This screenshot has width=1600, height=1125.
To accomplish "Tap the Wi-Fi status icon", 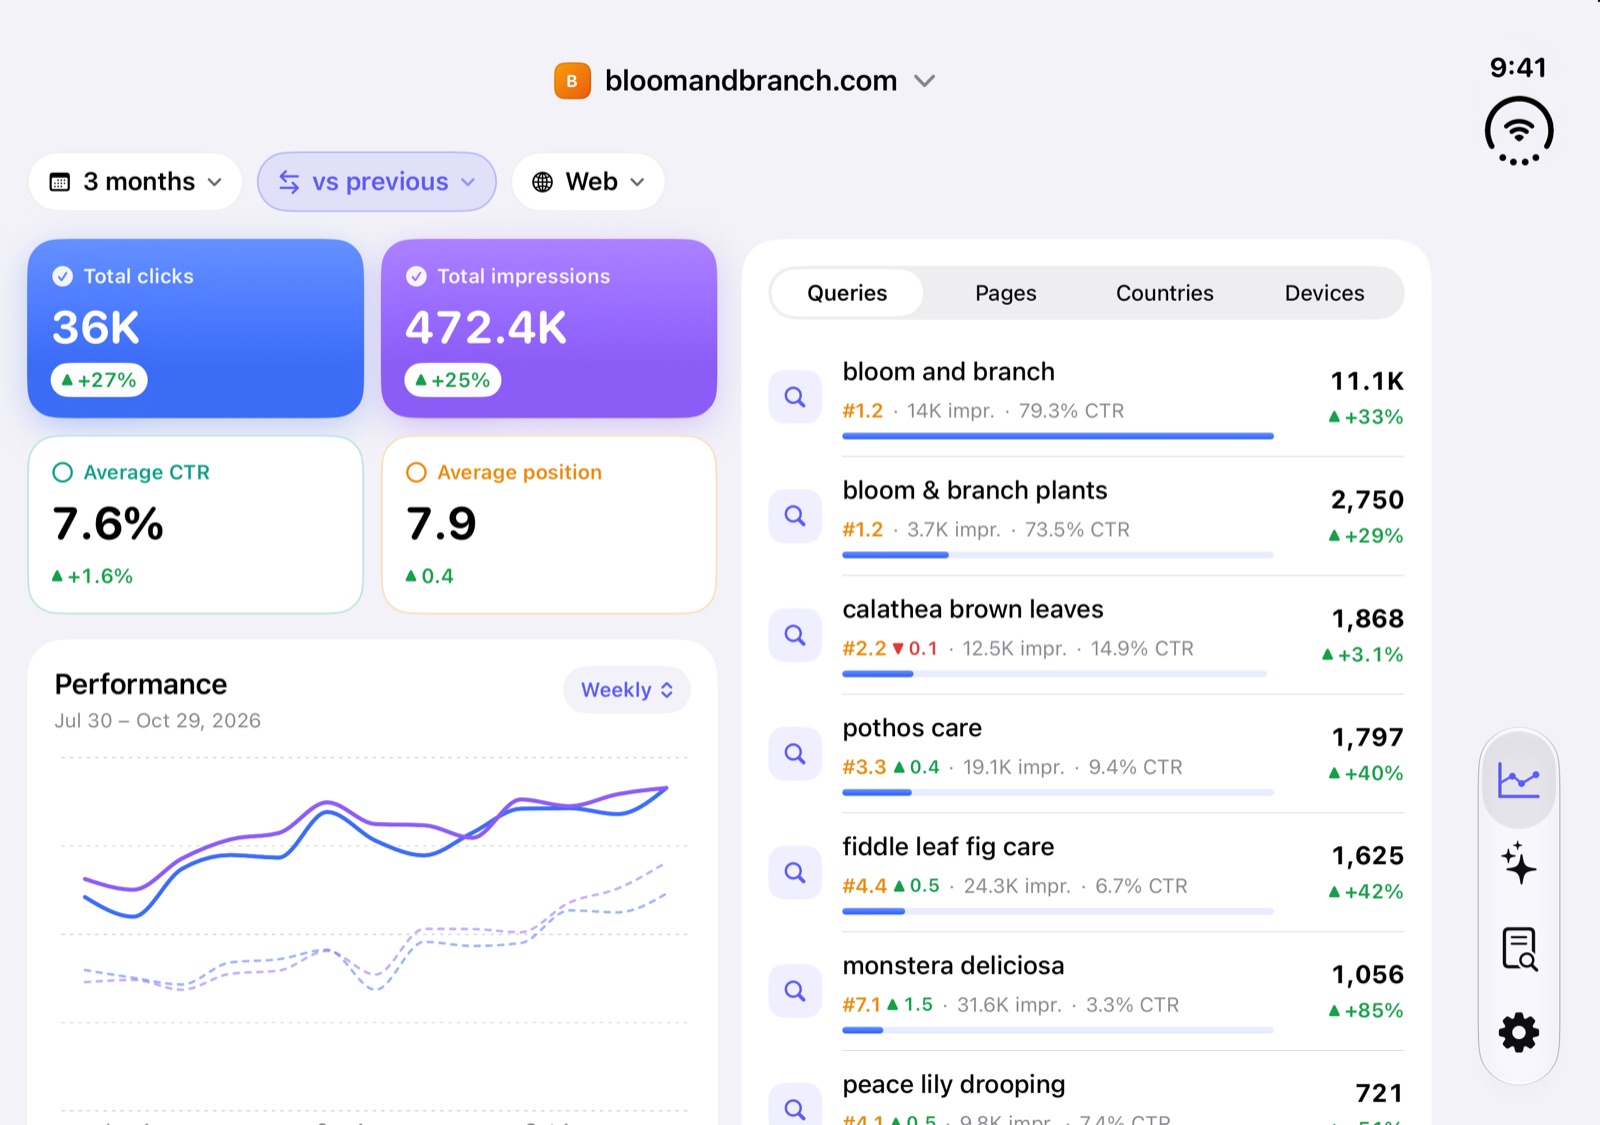I will [1518, 131].
